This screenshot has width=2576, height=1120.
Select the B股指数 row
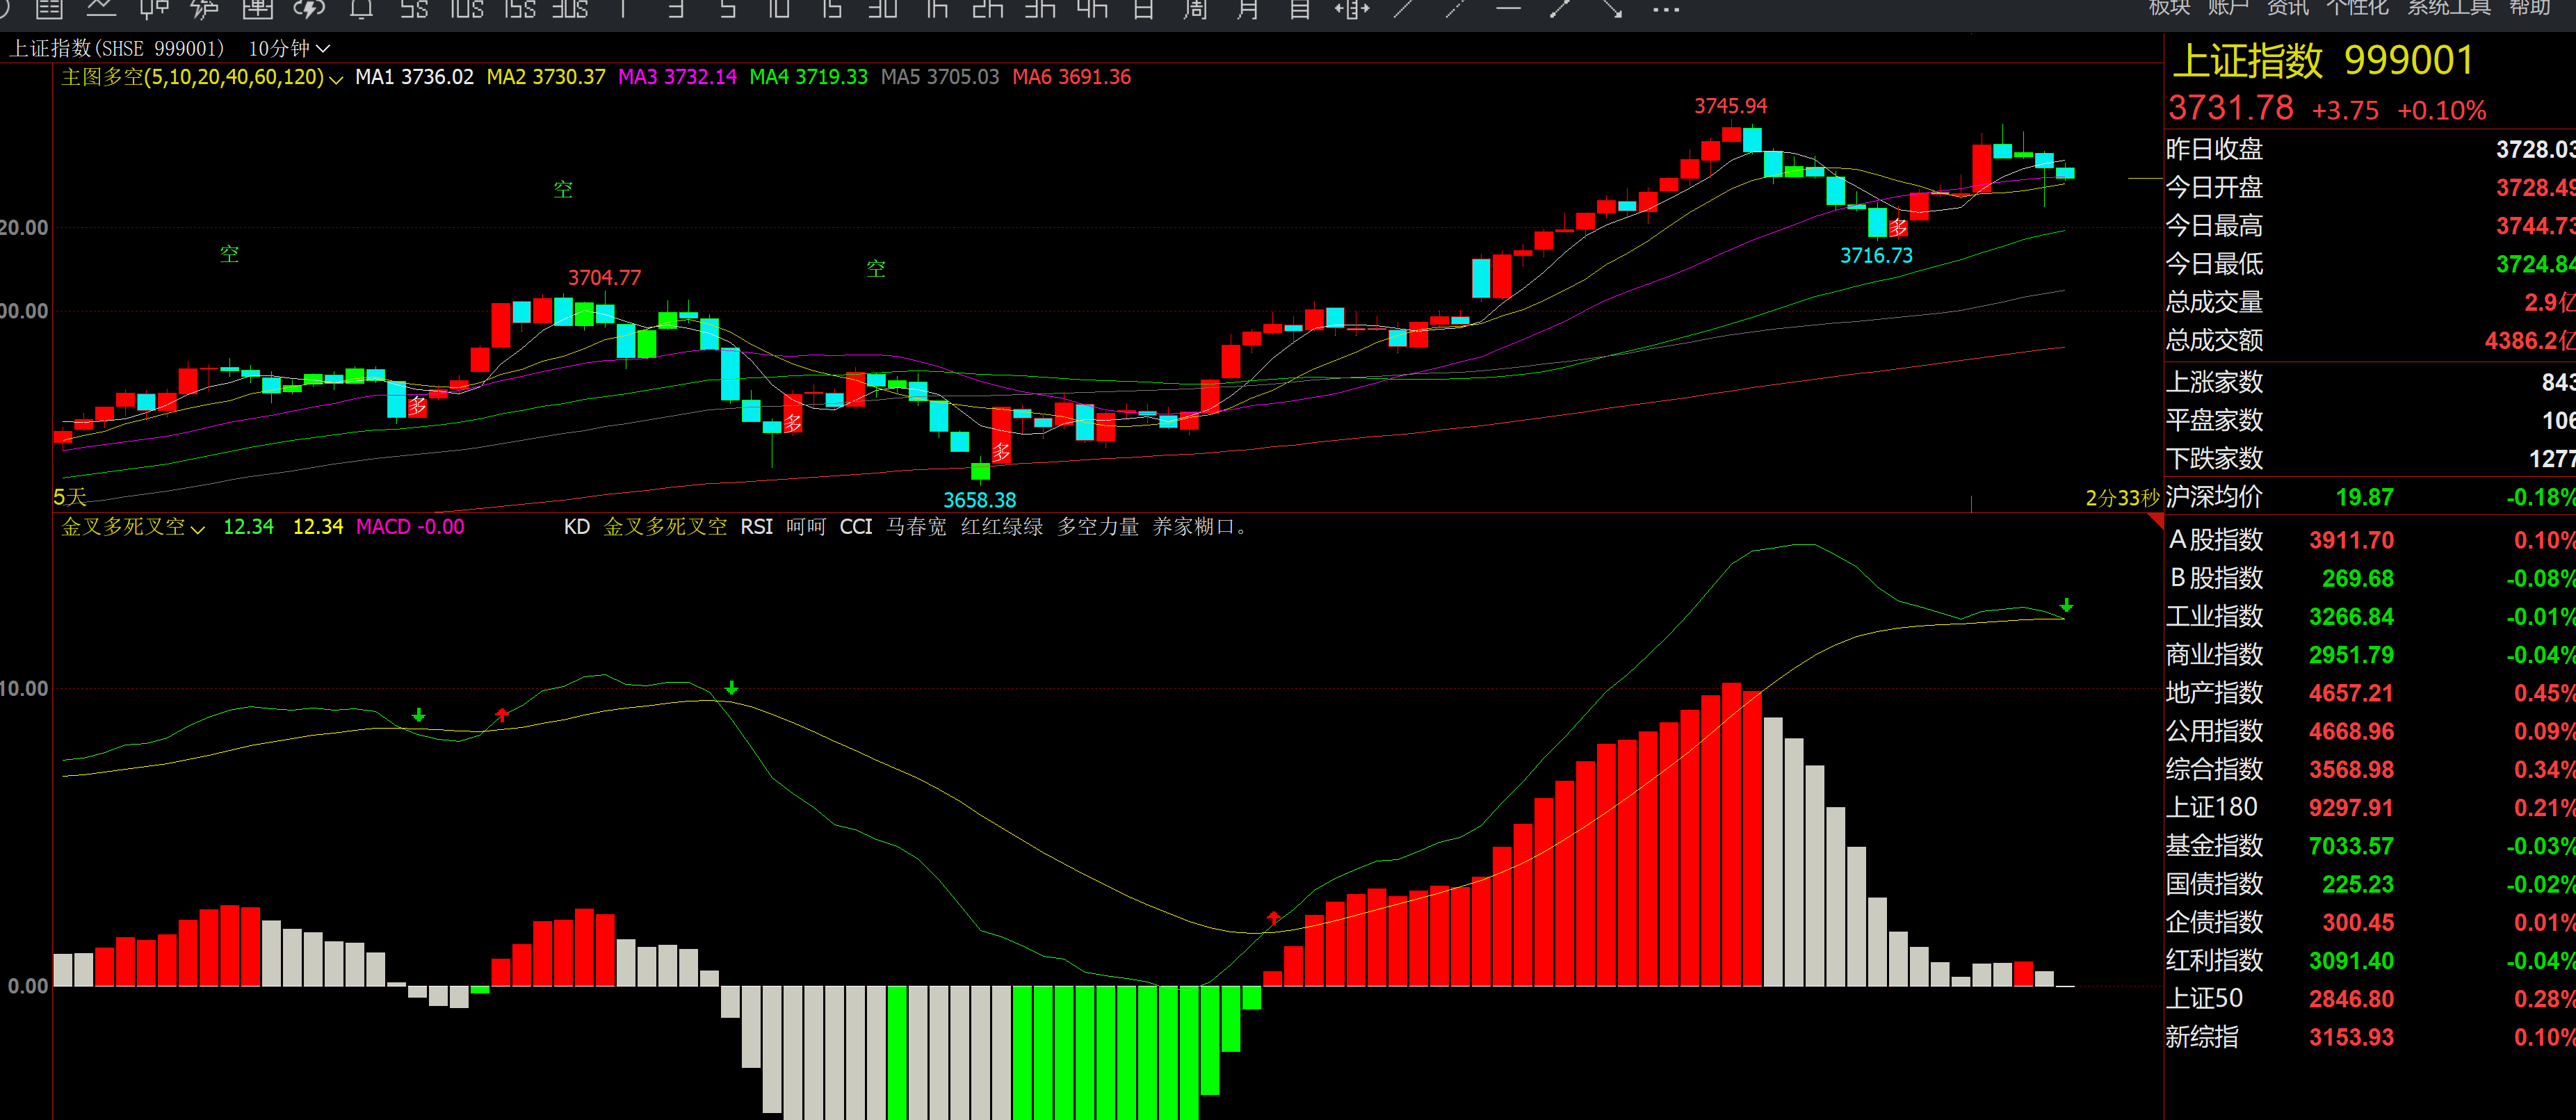tap(2370, 578)
